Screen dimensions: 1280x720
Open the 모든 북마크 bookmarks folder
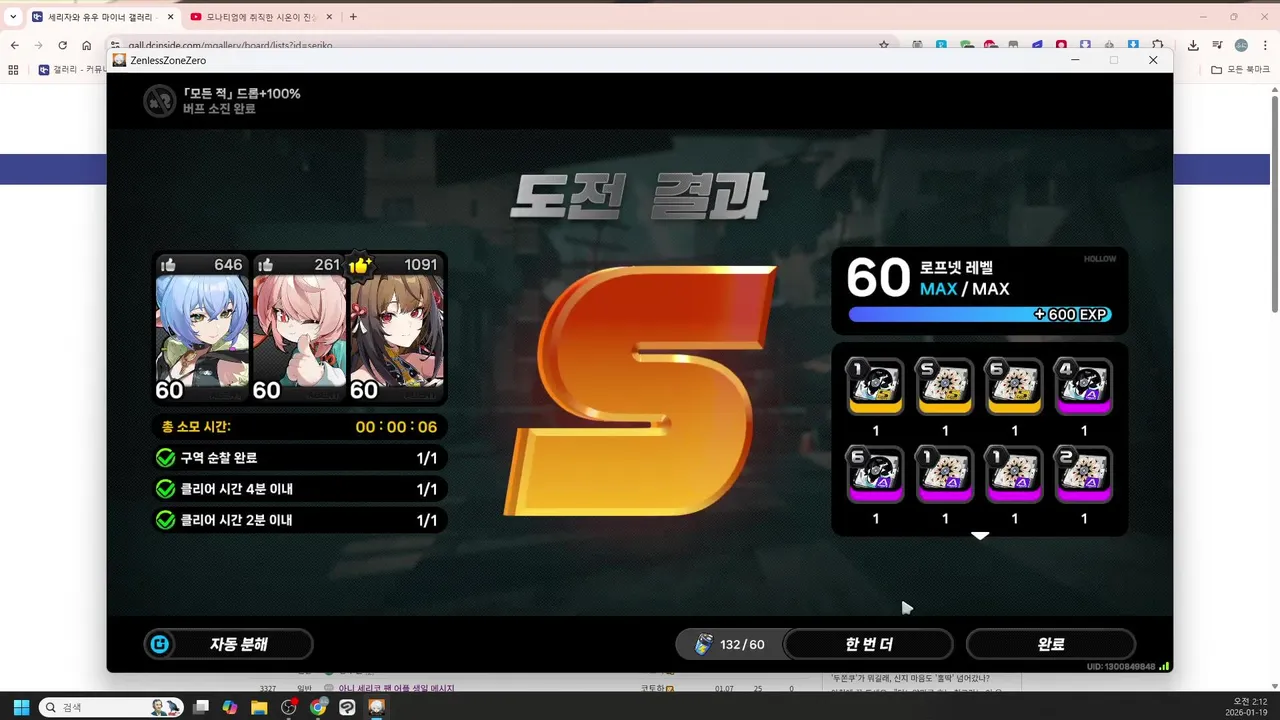pyautogui.click(x=1240, y=70)
